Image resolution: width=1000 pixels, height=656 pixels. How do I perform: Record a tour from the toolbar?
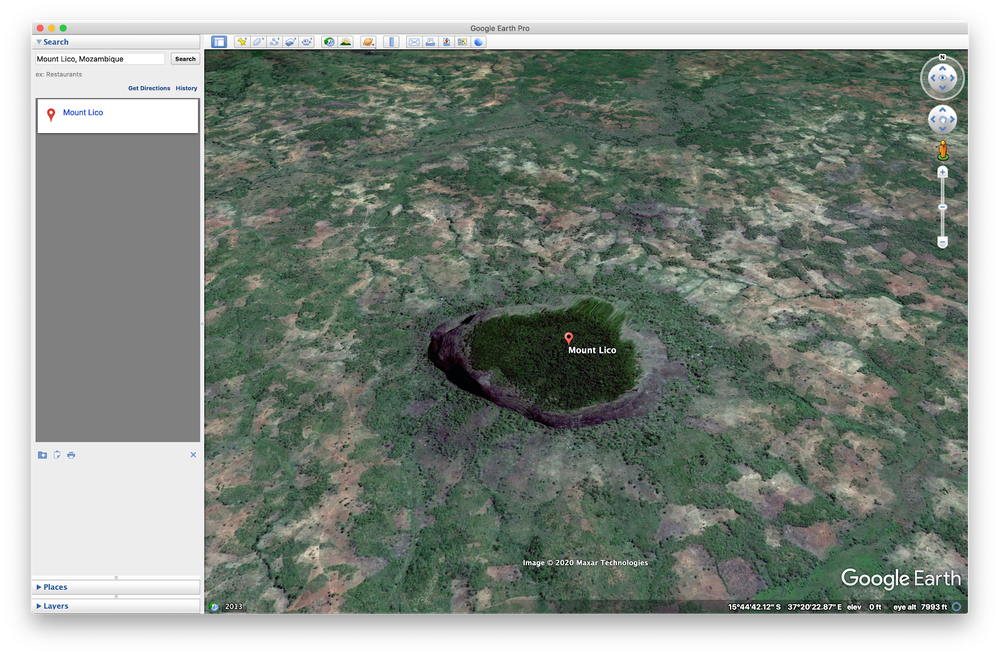point(307,42)
